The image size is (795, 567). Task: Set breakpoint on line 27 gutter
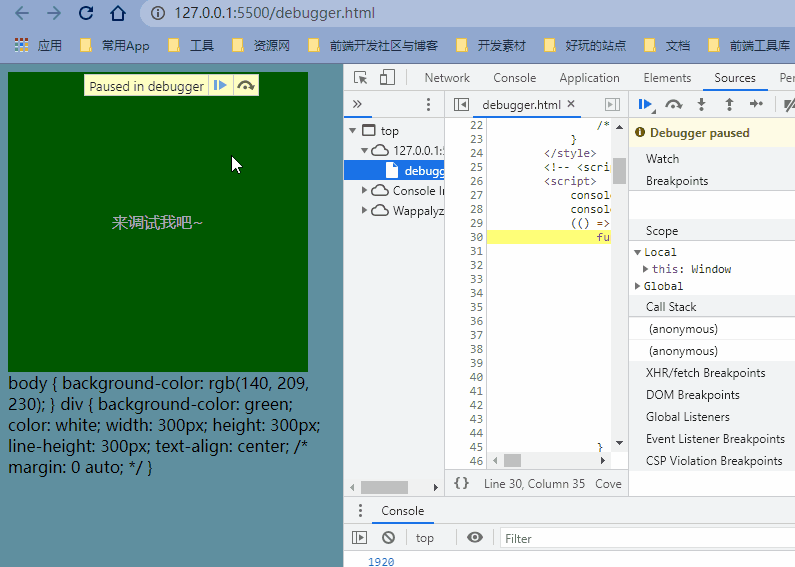(x=476, y=195)
